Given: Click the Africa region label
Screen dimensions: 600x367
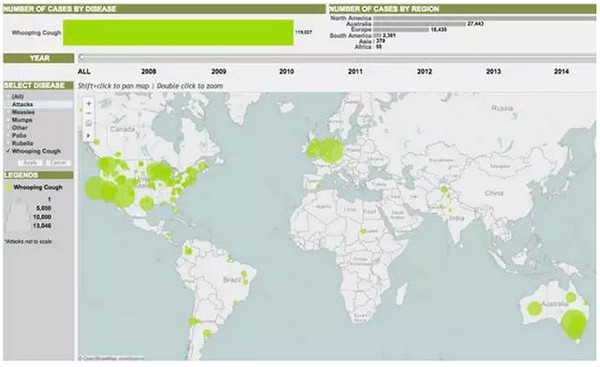Looking at the screenshot, I should tap(363, 47).
